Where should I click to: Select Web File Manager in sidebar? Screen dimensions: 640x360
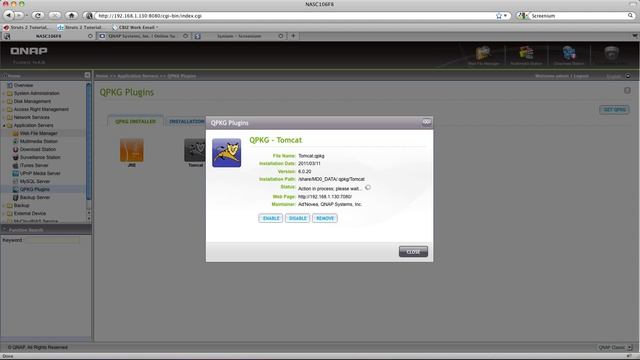click(x=38, y=133)
